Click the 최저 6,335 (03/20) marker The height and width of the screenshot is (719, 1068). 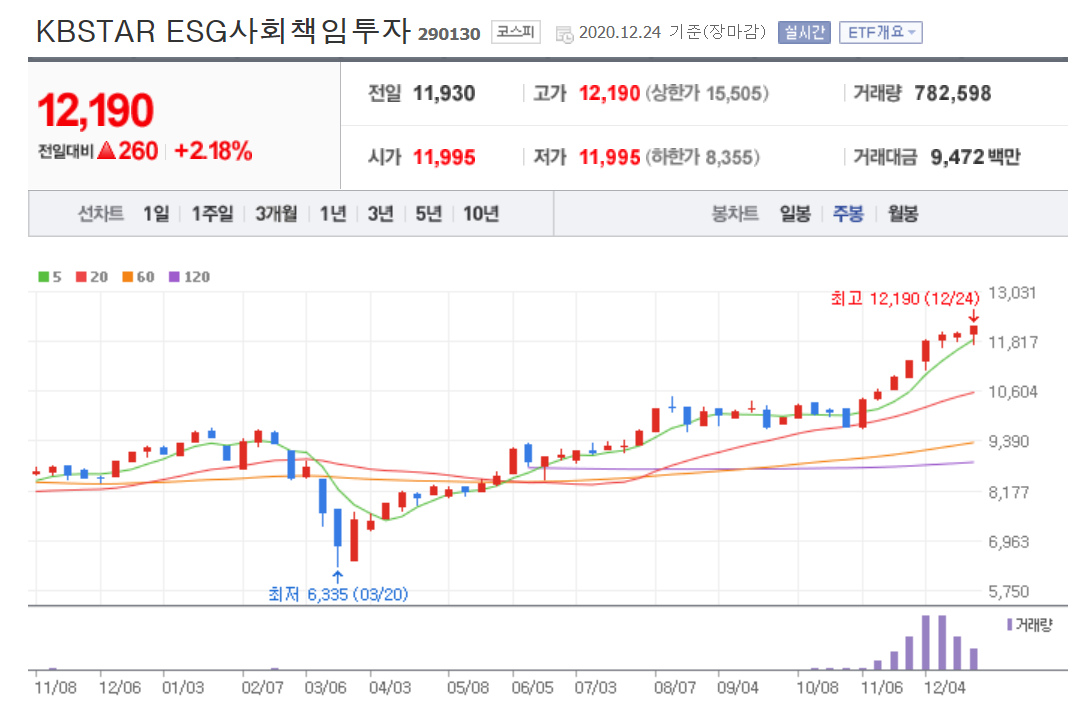point(338,594)
